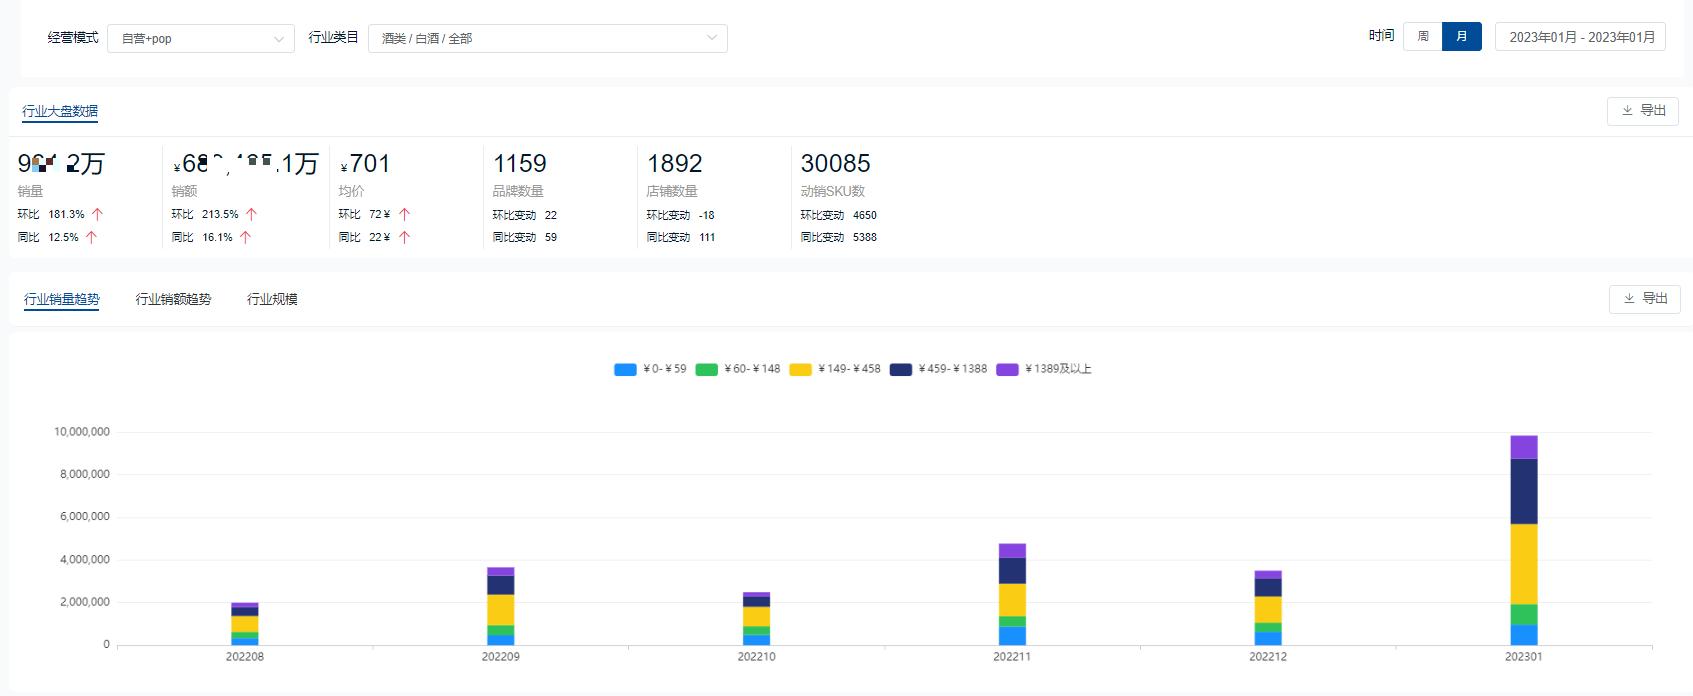Switch to 行业销额趋势 tab
Image resolution: width=1693 pixels, height=696 pixels.
(x=173, y=299)
